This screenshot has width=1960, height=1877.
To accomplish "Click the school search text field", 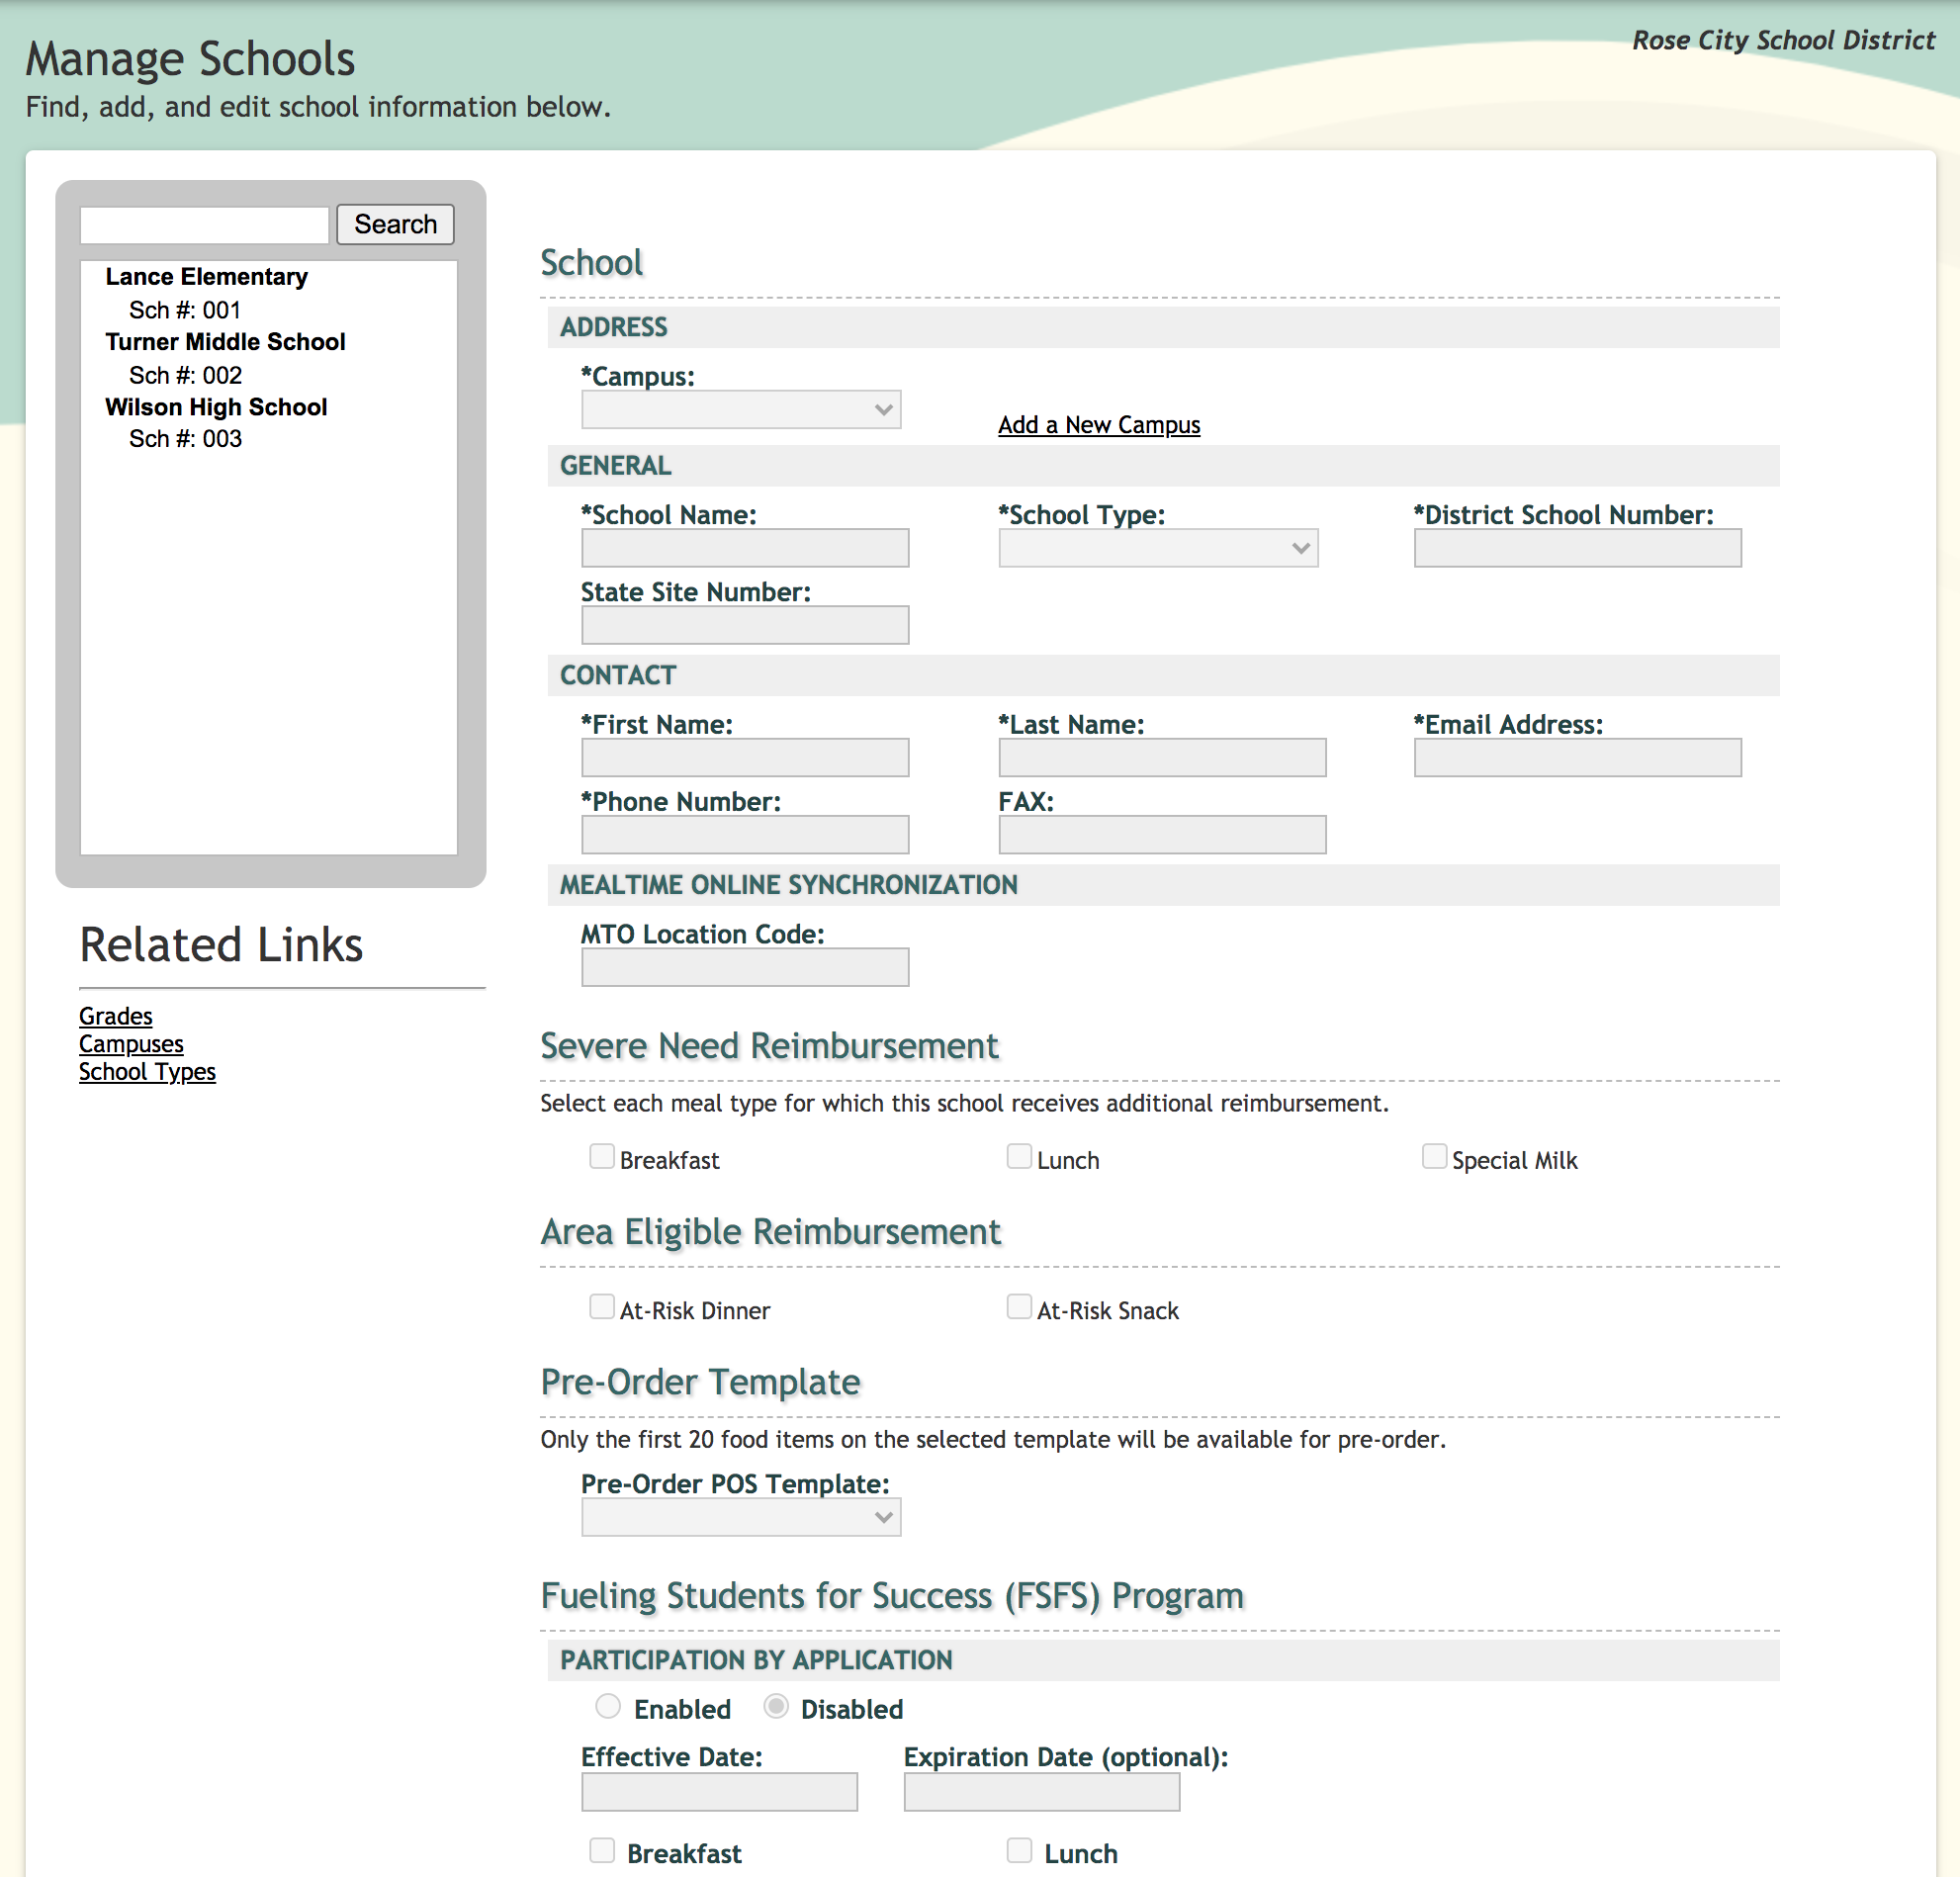I will tap(204, 225).
